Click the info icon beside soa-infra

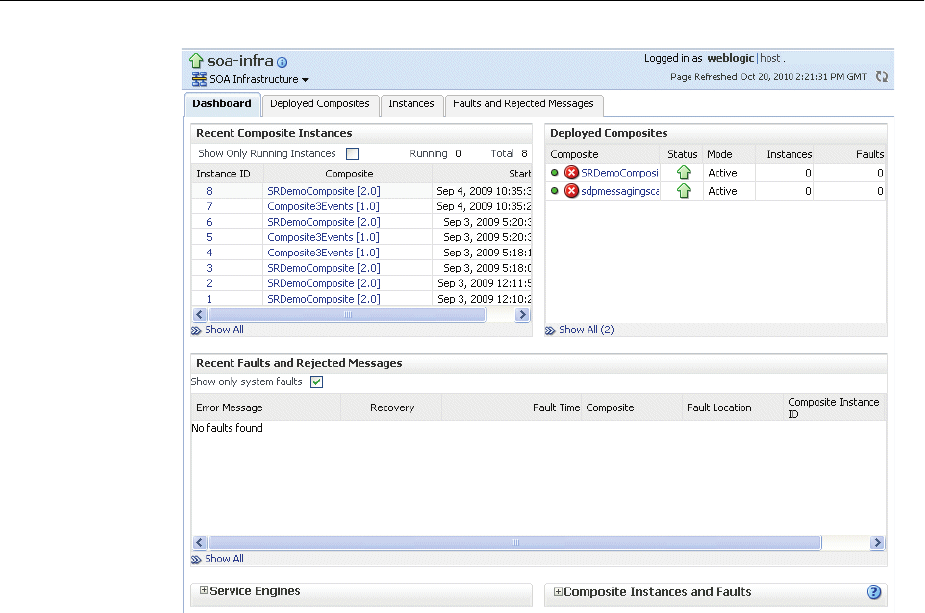(x=282, y=62)
